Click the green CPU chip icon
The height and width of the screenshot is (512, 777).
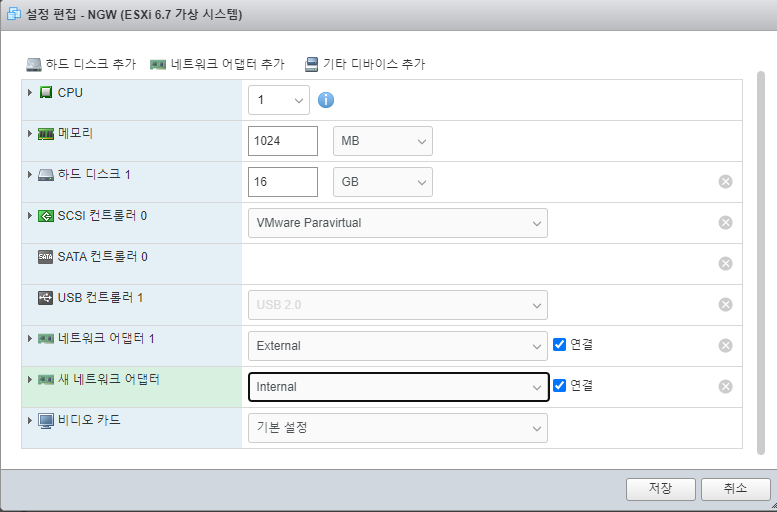tap(46, 93)
